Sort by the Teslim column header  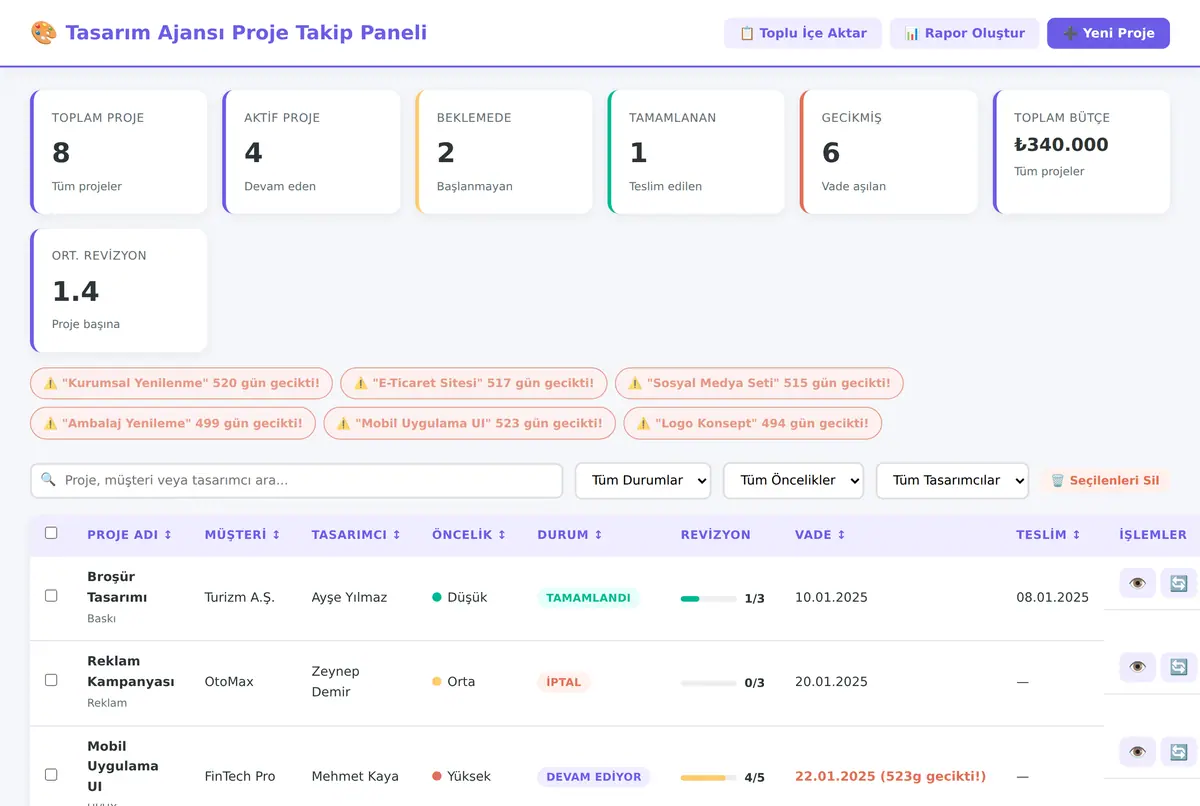pyautogui.click(x=1049, y=535)
